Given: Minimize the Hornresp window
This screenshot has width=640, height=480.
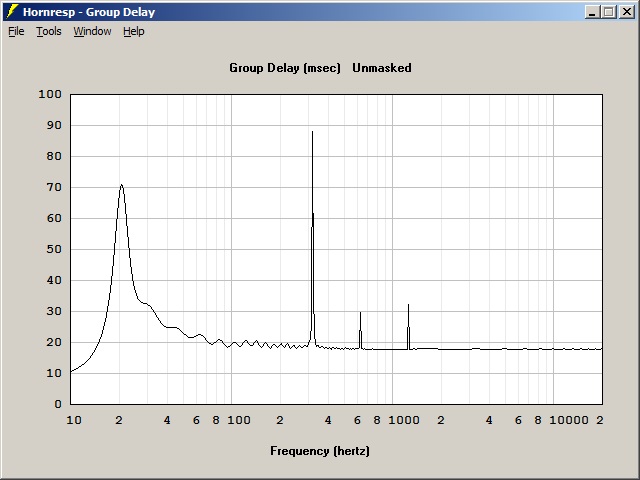Looking at the screenshot, I should (x=593, y=12).
